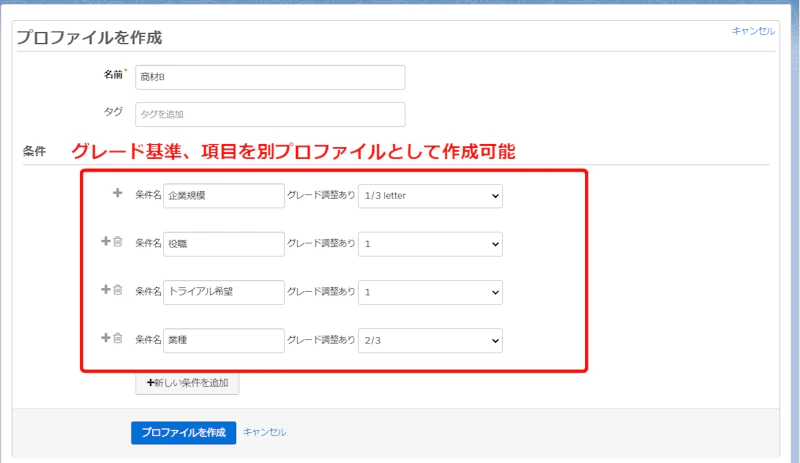Click グレード調整あり label in 業種 row
The width and height of the screenshot is (800, 463).
321,339
